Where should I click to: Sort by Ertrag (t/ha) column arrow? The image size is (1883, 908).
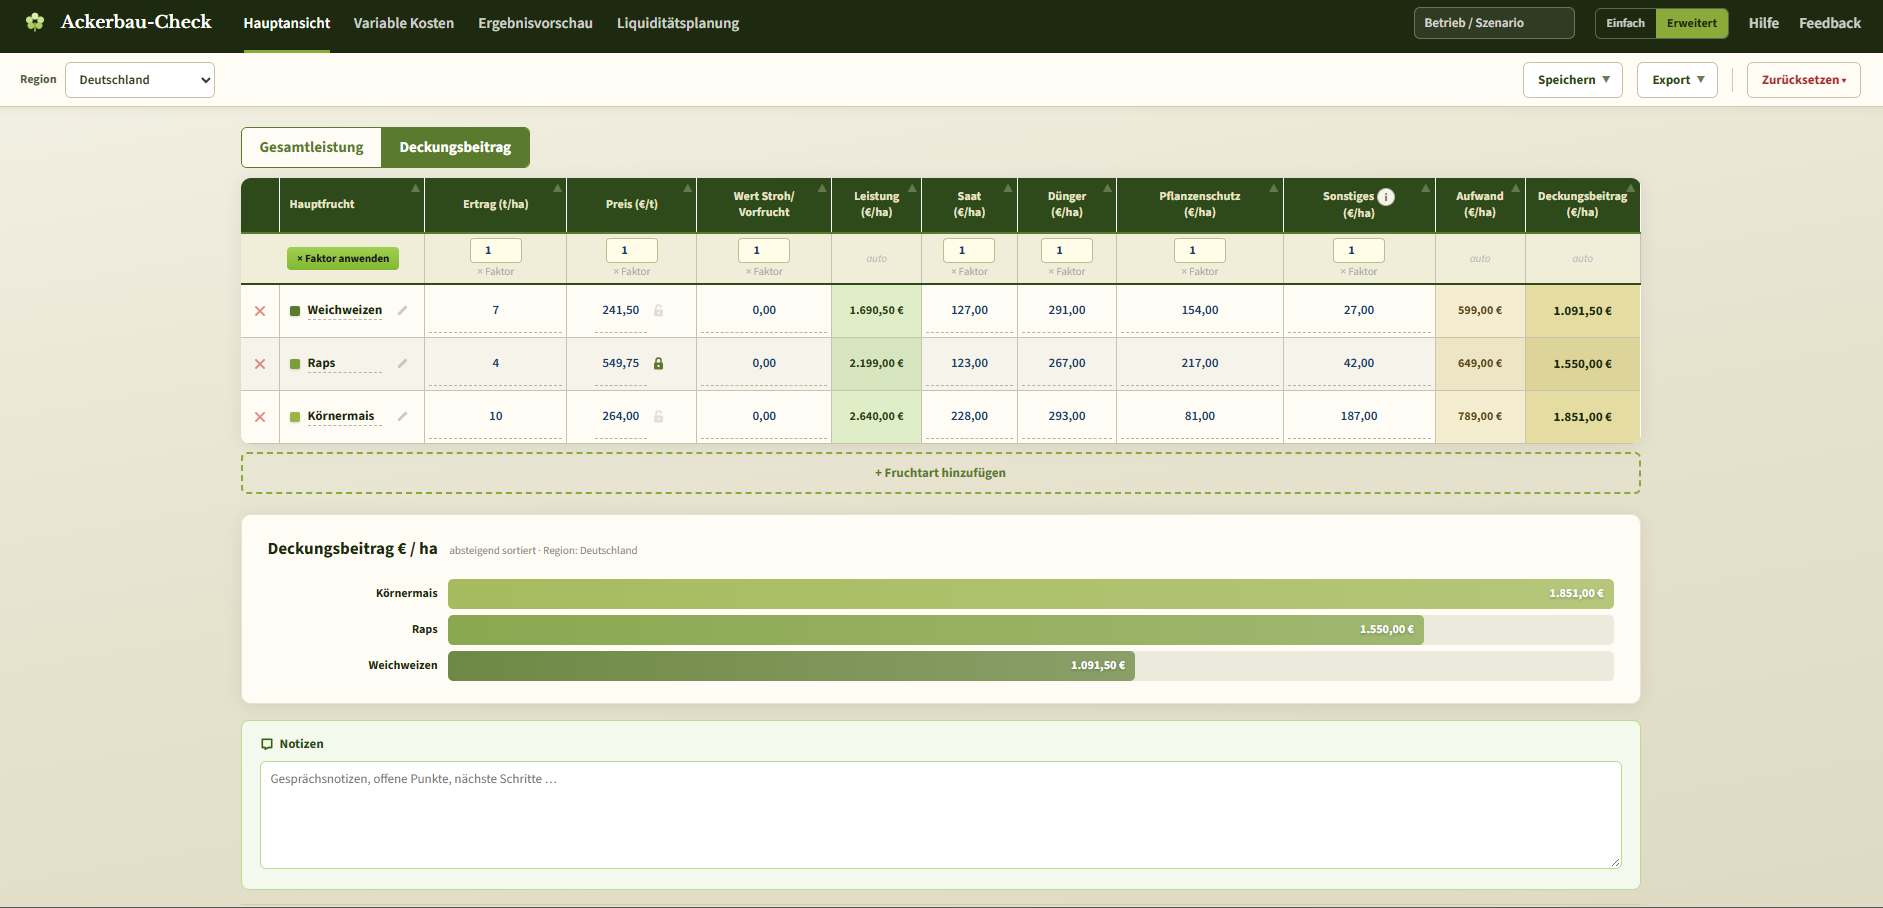coord(557,188)
